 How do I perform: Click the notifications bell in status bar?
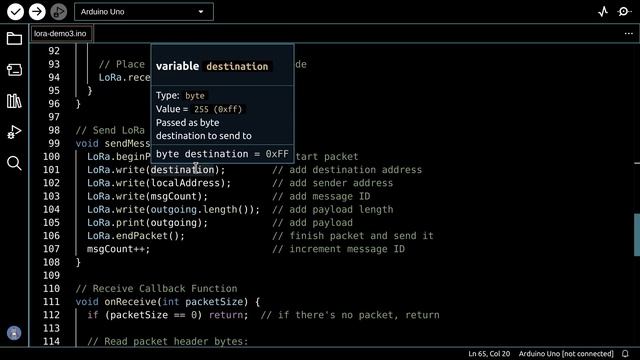[x=625, y=353]
